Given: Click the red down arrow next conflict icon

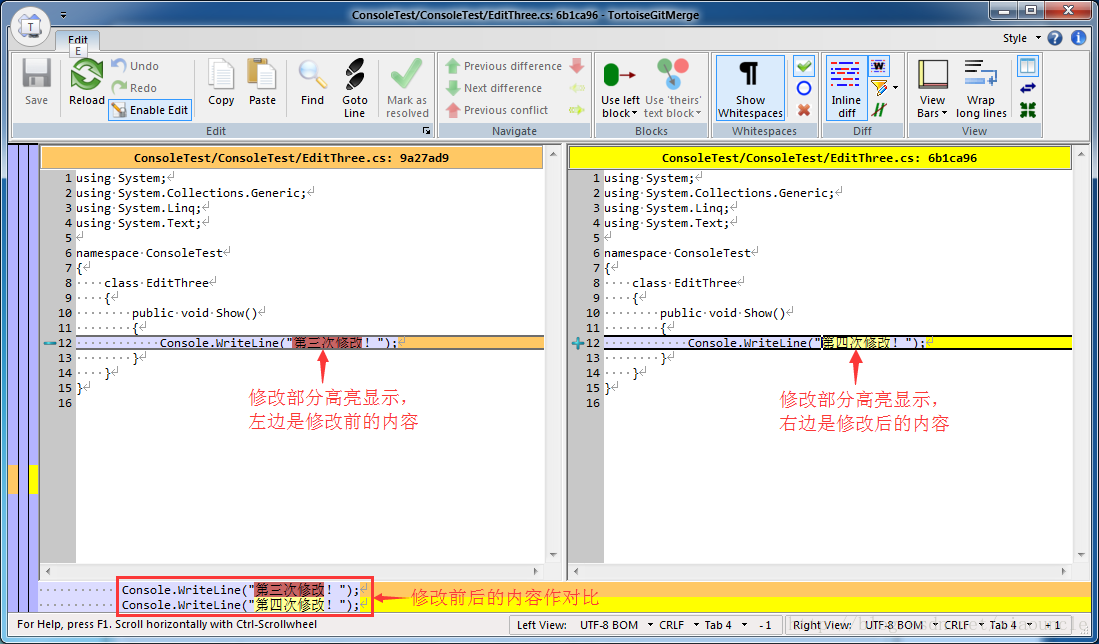Looking at the screenshot, I should (x=577, y=66).
